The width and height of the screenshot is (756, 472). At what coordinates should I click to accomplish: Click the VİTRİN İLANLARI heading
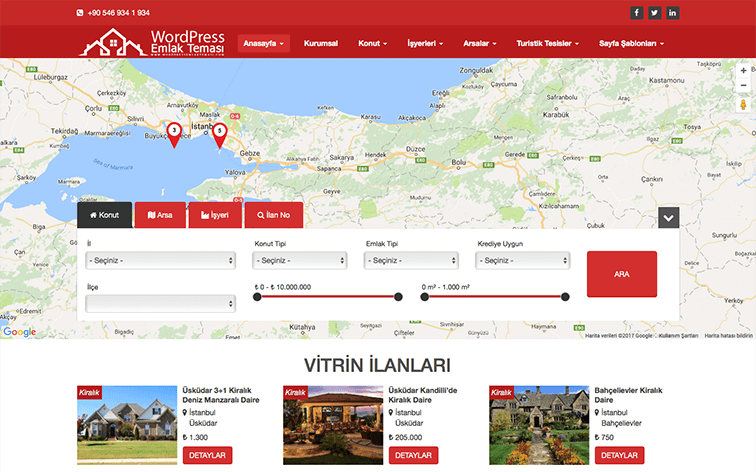pyautogui.click(x=378, y=365)
